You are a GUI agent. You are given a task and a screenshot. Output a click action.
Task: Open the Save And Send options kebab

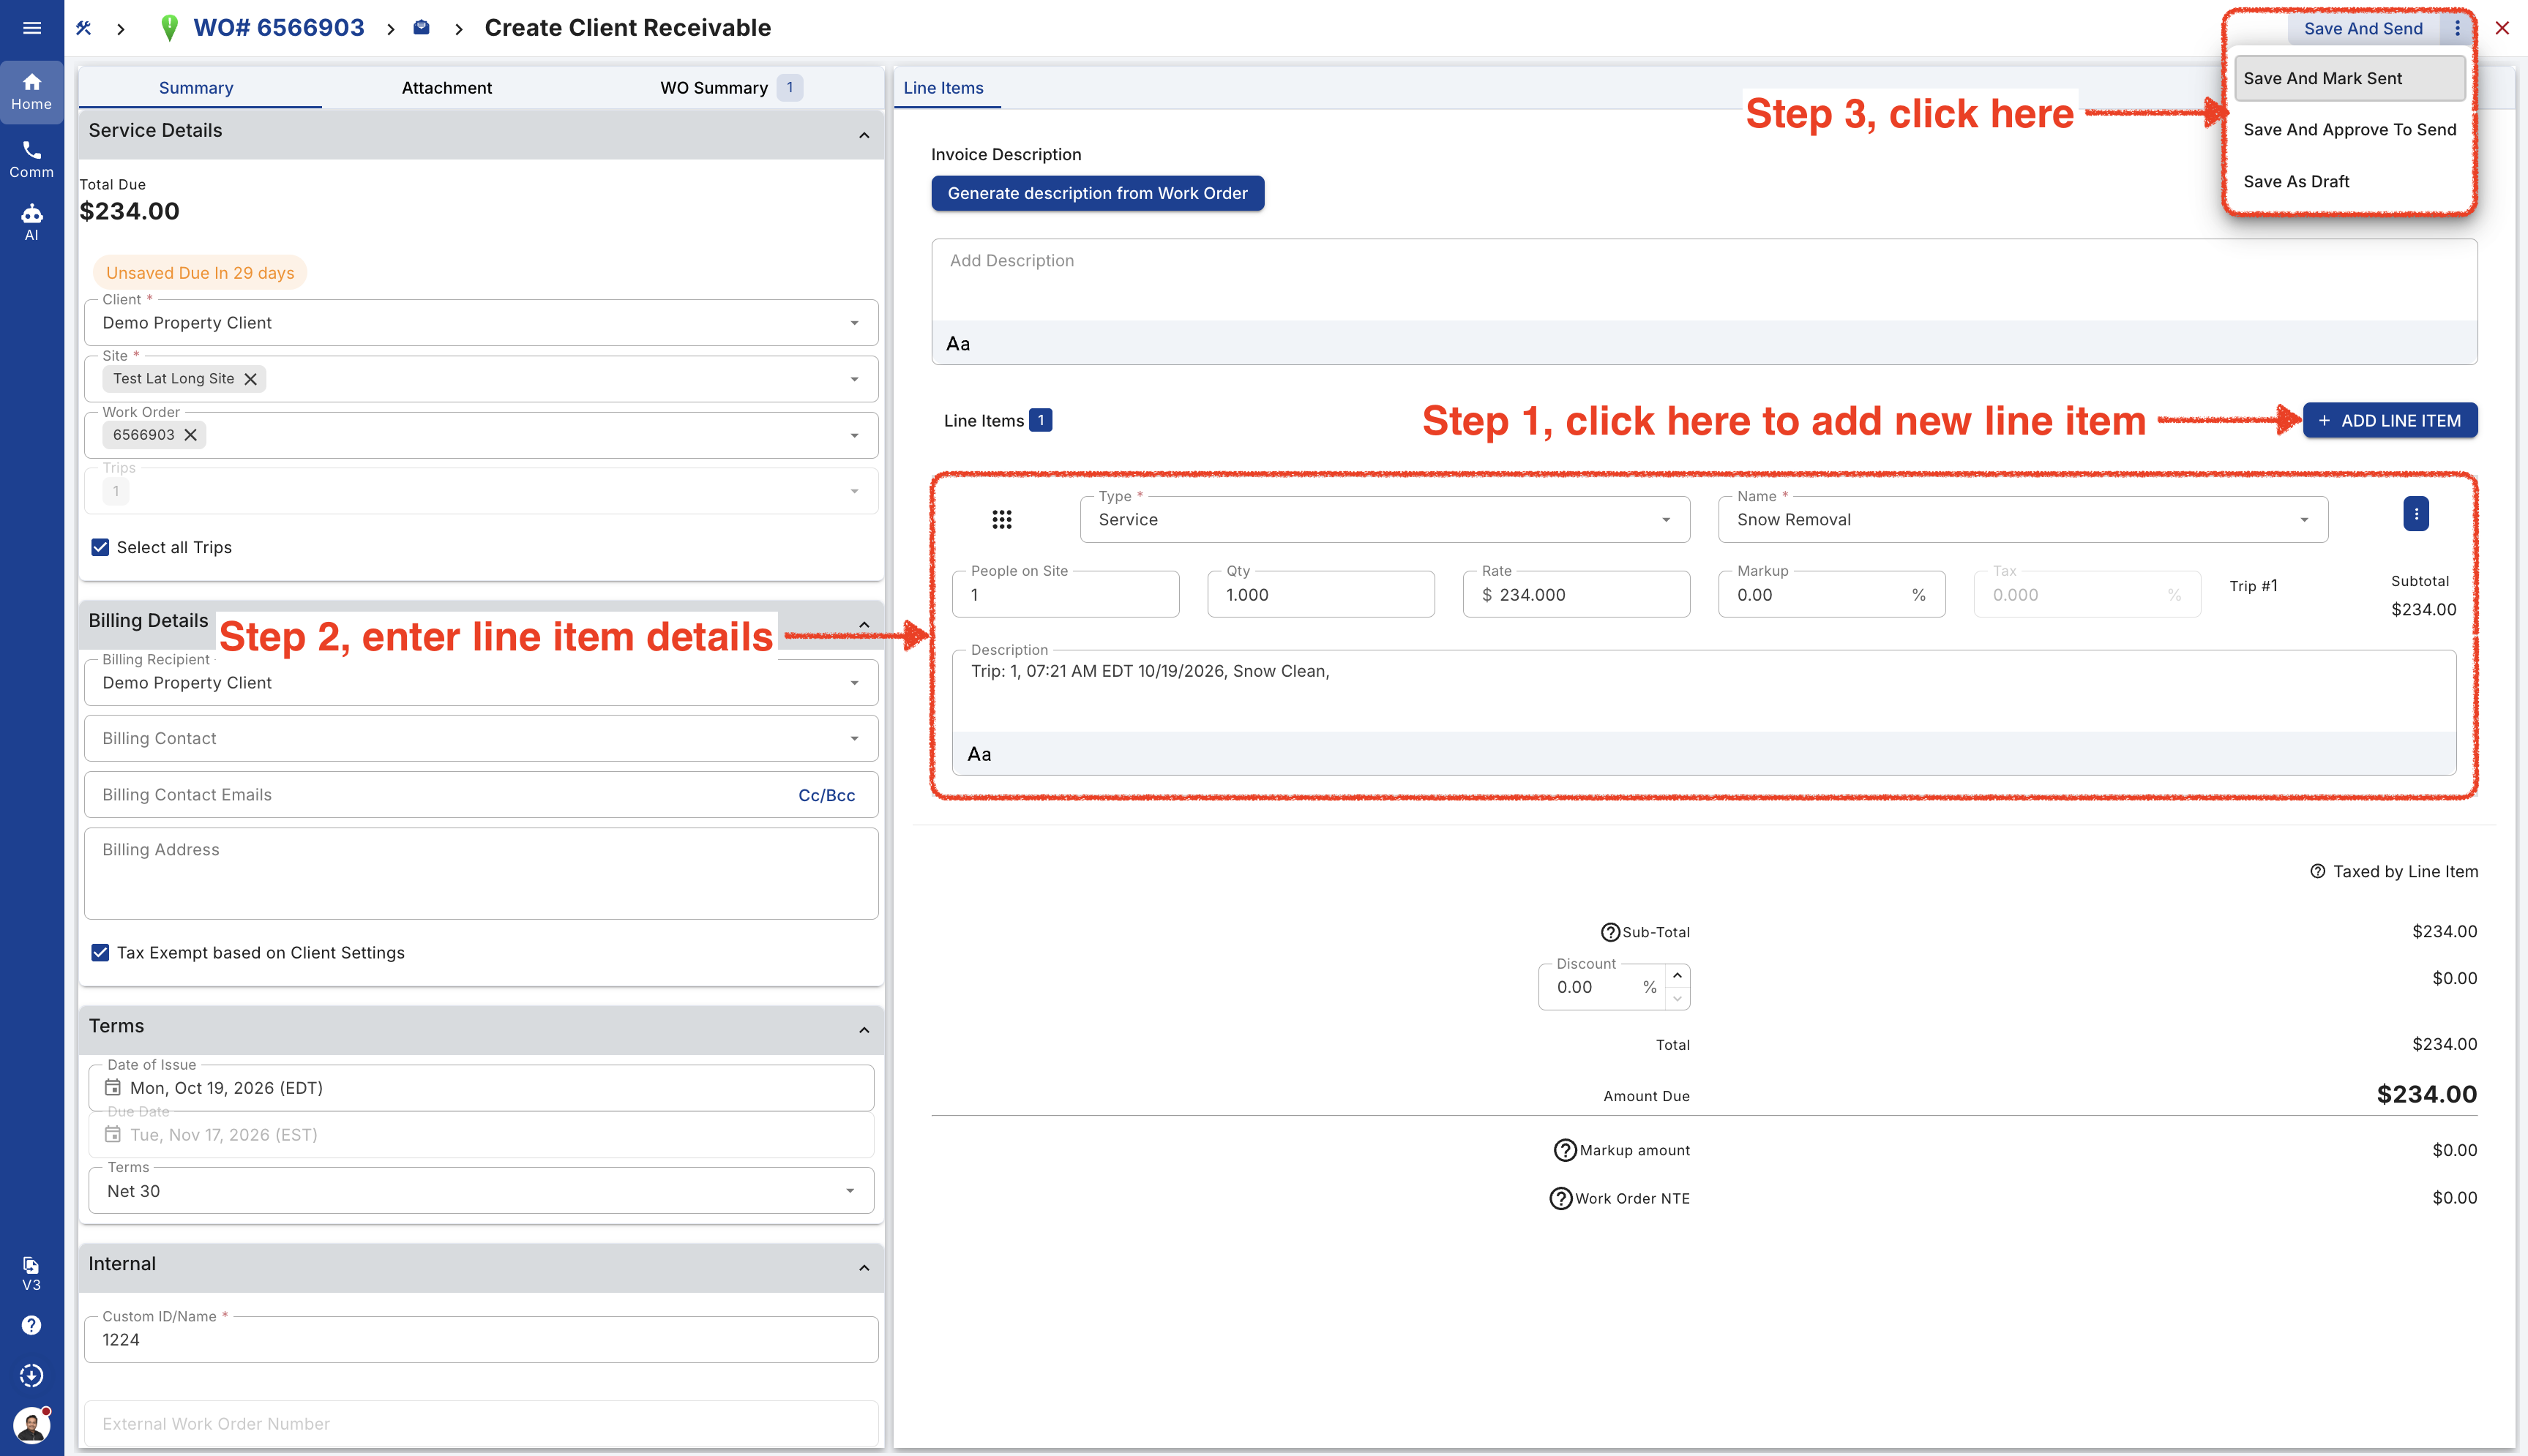(2457, 28)
